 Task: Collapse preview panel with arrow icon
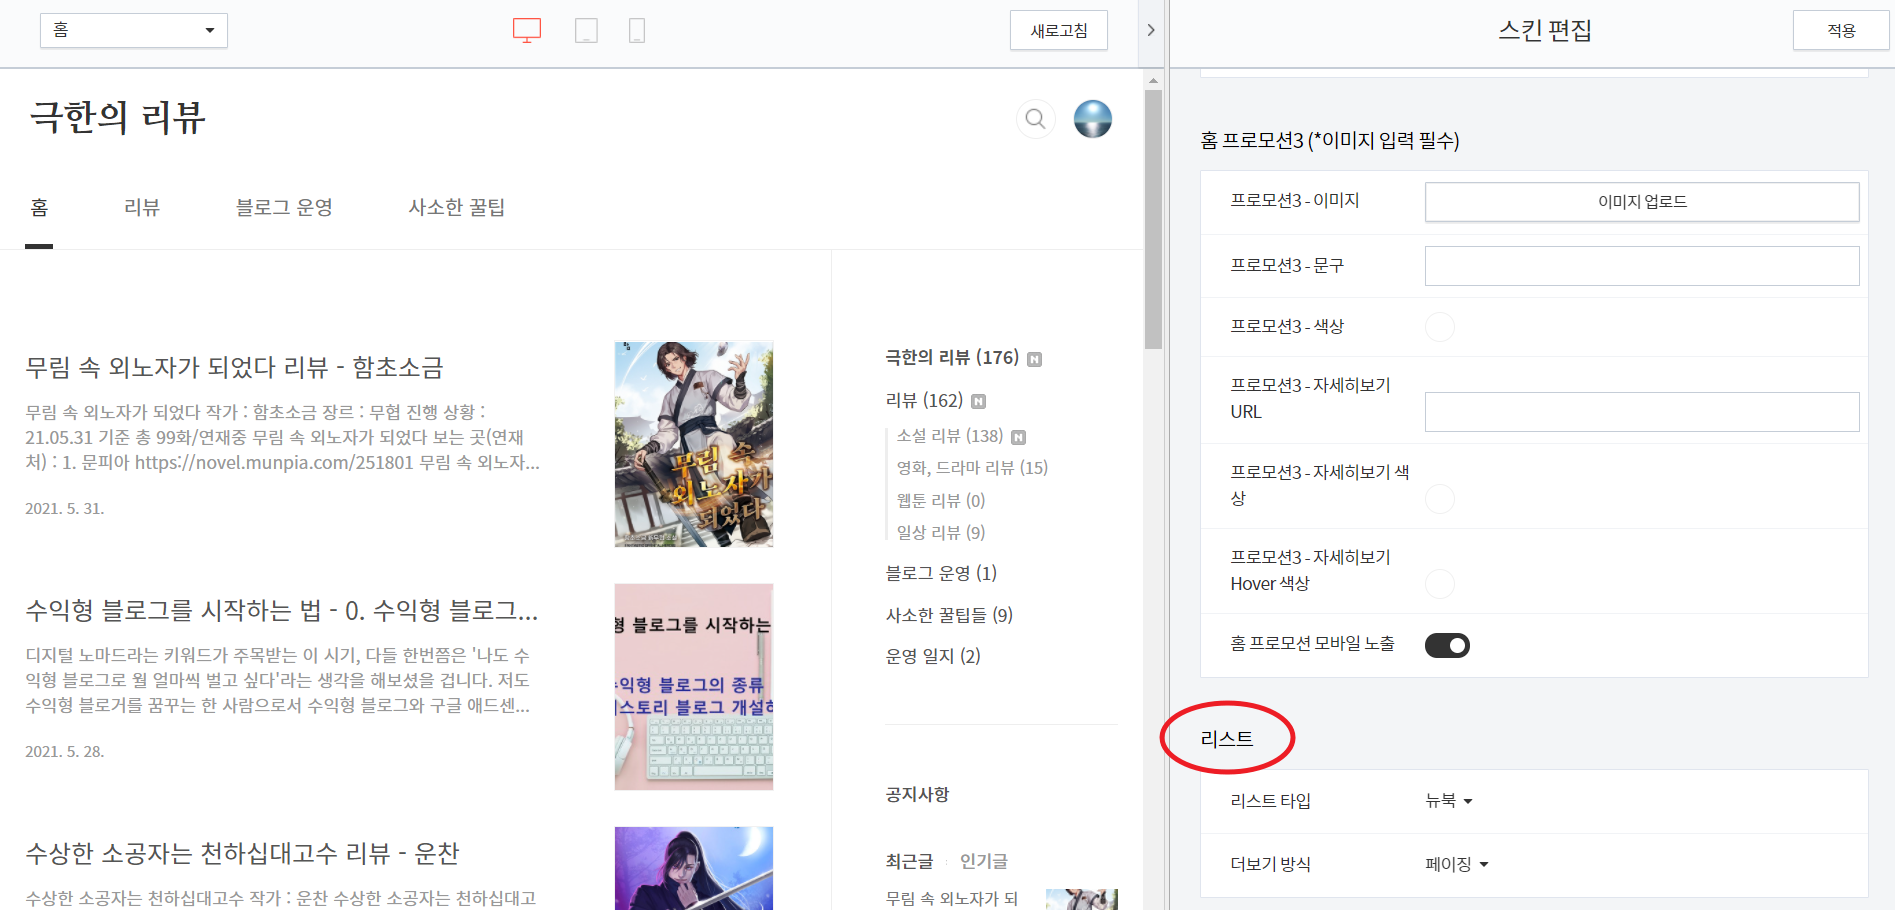click(x=1151, y=30)
